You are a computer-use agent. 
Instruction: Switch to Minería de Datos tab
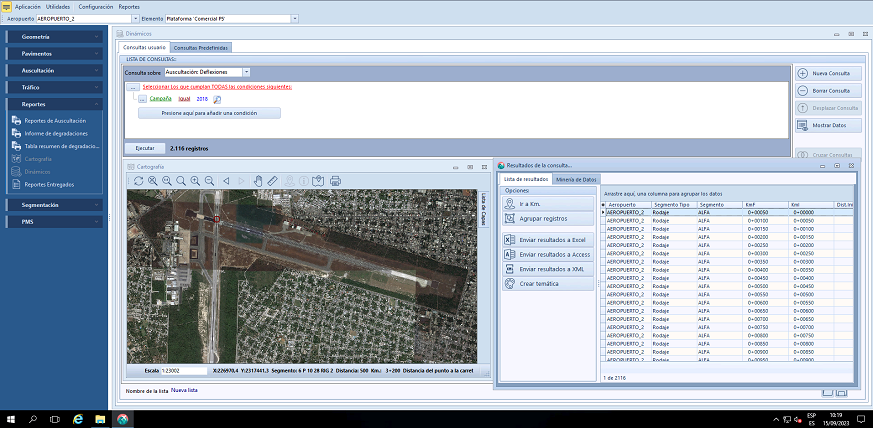click(577, 178)
